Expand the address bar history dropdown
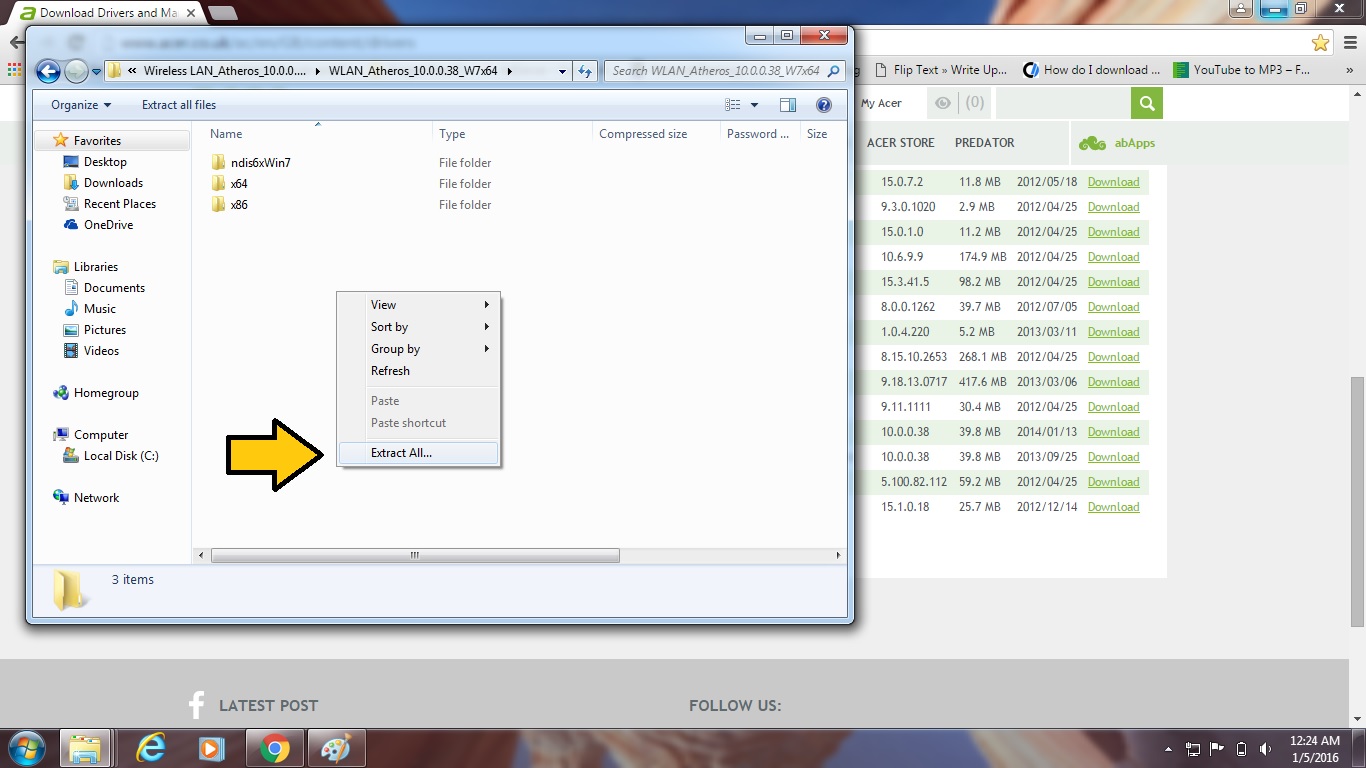 point(564,71)
